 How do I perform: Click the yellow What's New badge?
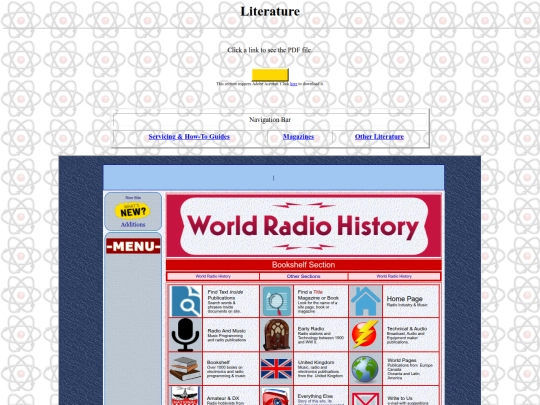133,211
